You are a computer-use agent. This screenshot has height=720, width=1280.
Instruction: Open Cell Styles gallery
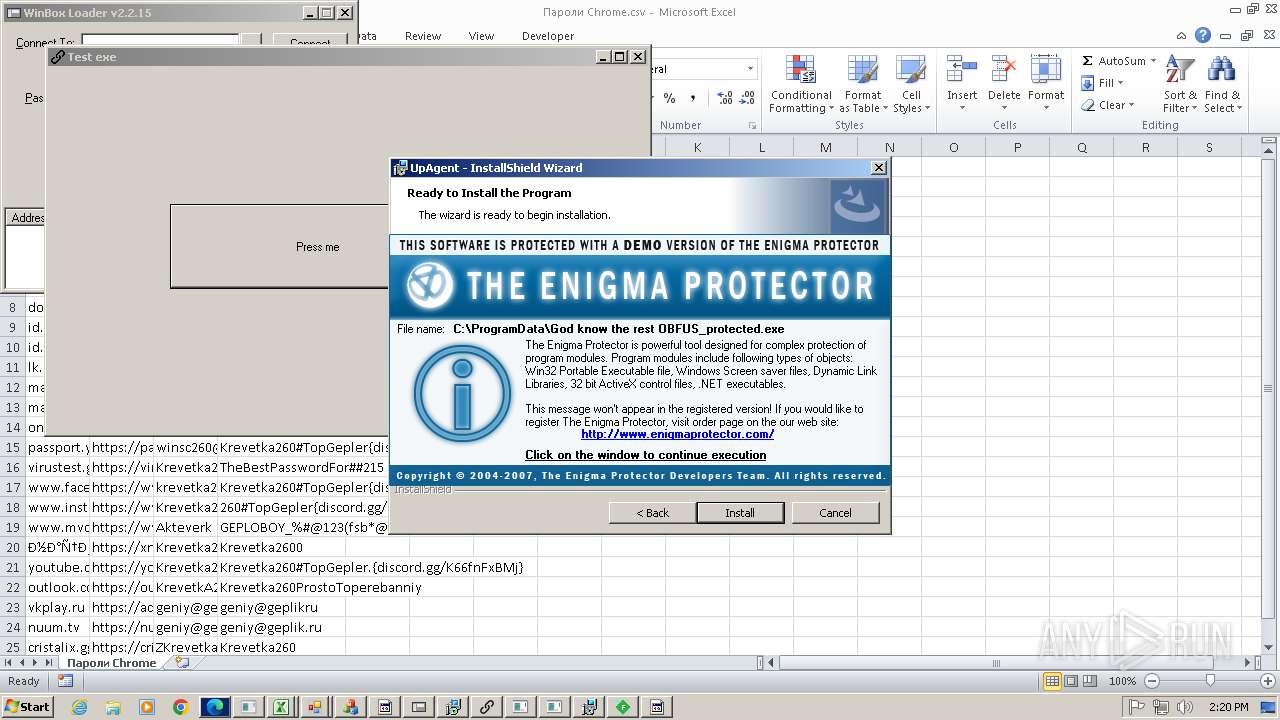click(911, 85)
